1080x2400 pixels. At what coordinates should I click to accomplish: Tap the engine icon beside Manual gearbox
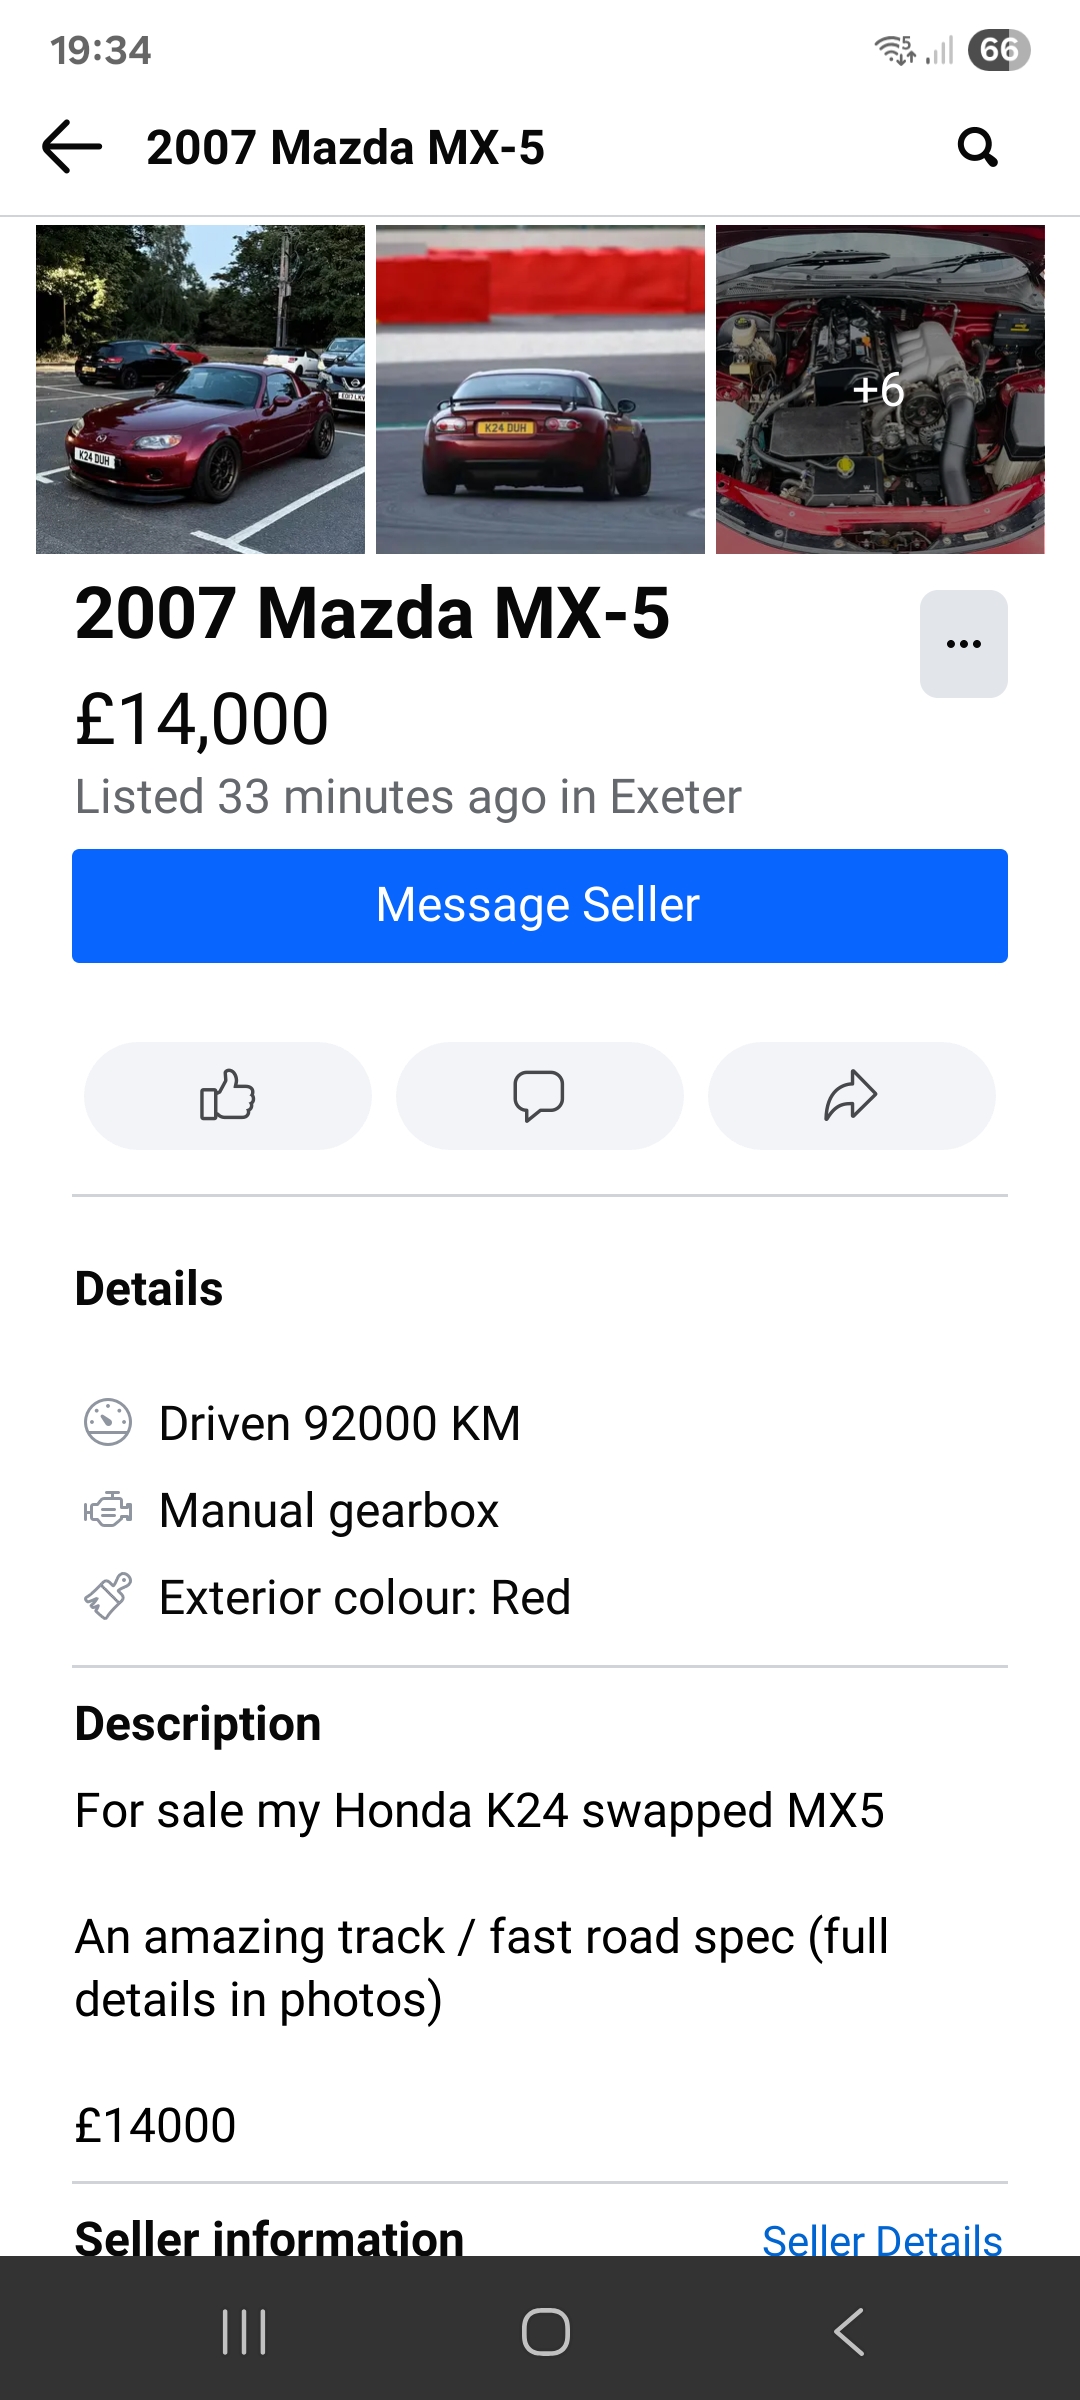click(x=108, y=1510)
